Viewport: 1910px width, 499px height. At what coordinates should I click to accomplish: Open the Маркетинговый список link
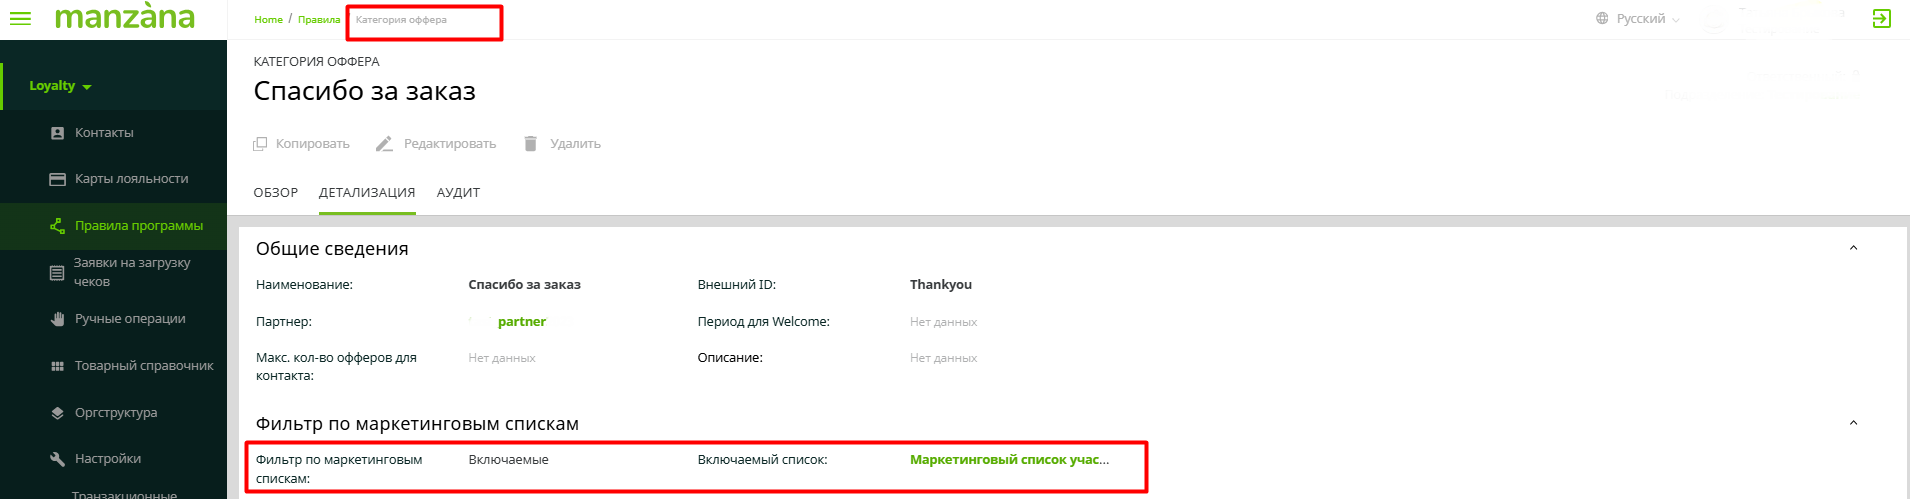tap(1008, 460)
